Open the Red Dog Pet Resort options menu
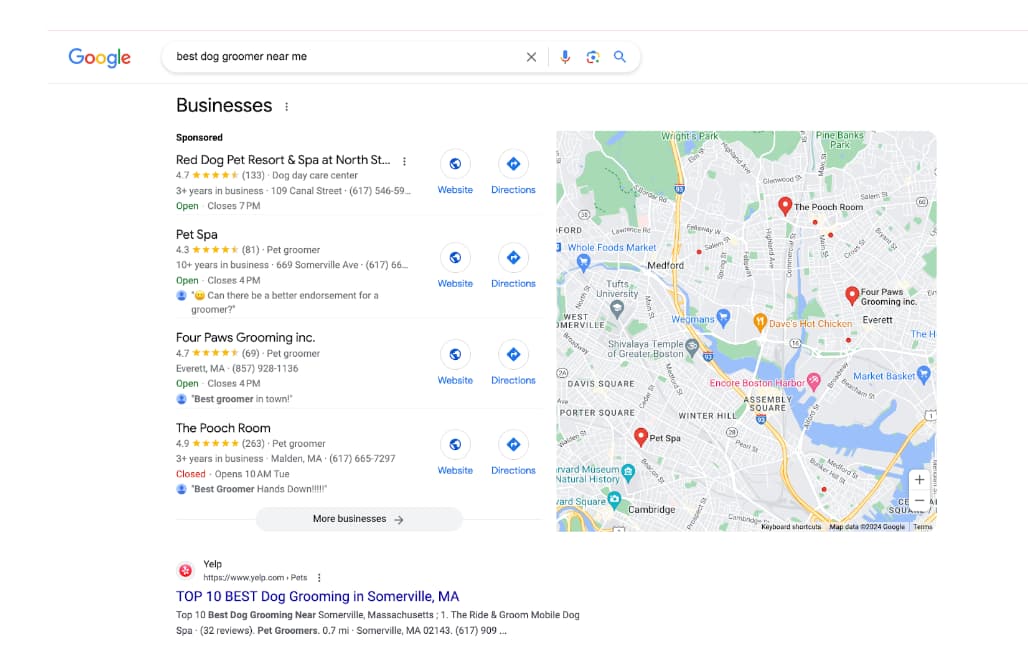Image resolution: width=1028 pixels, height=664 pixels. pos(405,161)
